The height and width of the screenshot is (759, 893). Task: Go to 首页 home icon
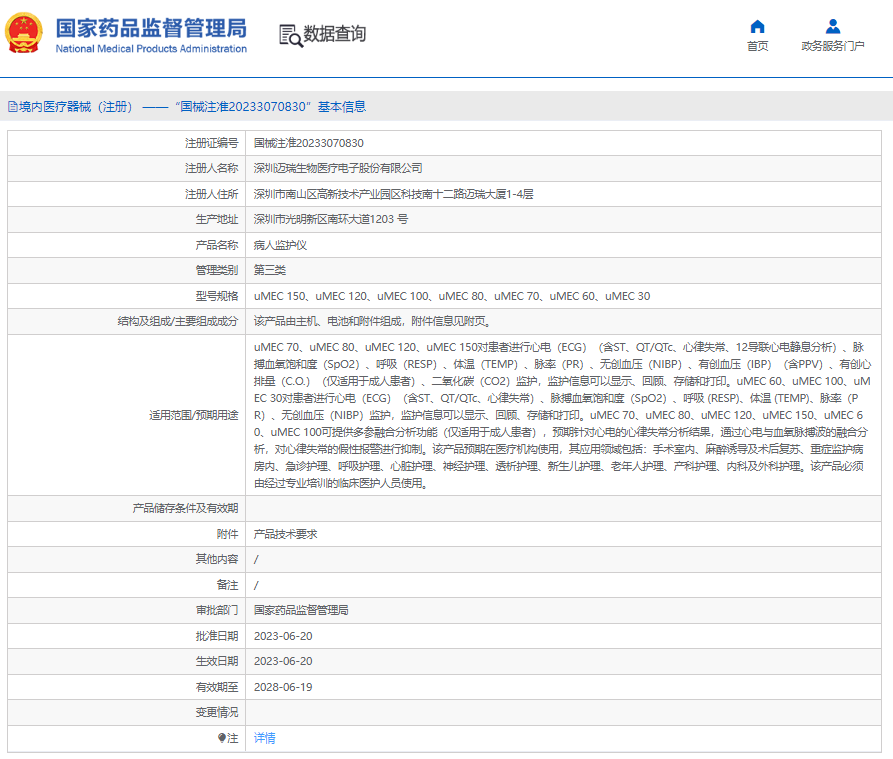(x=757, y=26)
